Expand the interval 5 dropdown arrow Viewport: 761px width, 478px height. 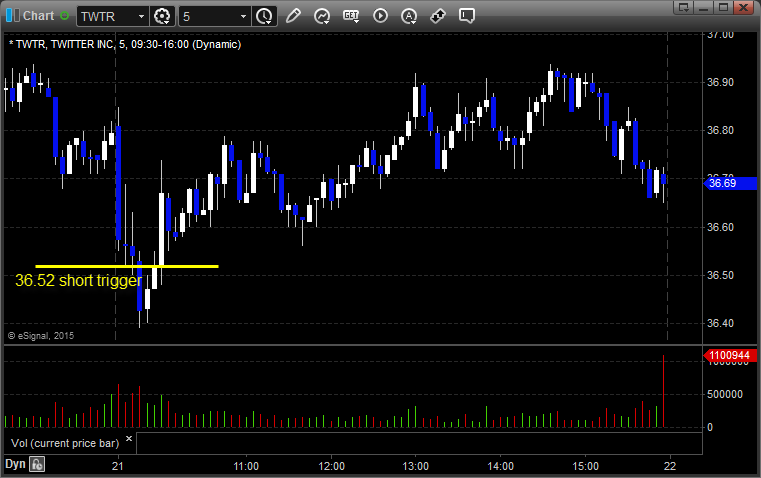click(244, 16)
